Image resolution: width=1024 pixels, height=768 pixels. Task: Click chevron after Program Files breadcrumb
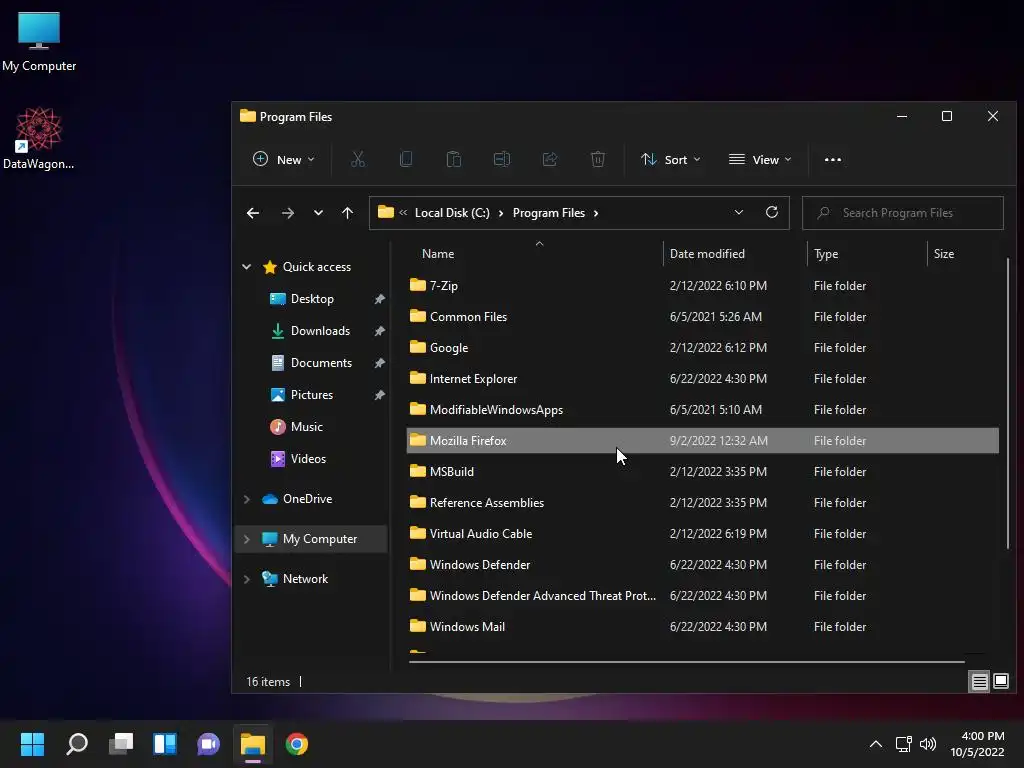[x=596, y=213]
